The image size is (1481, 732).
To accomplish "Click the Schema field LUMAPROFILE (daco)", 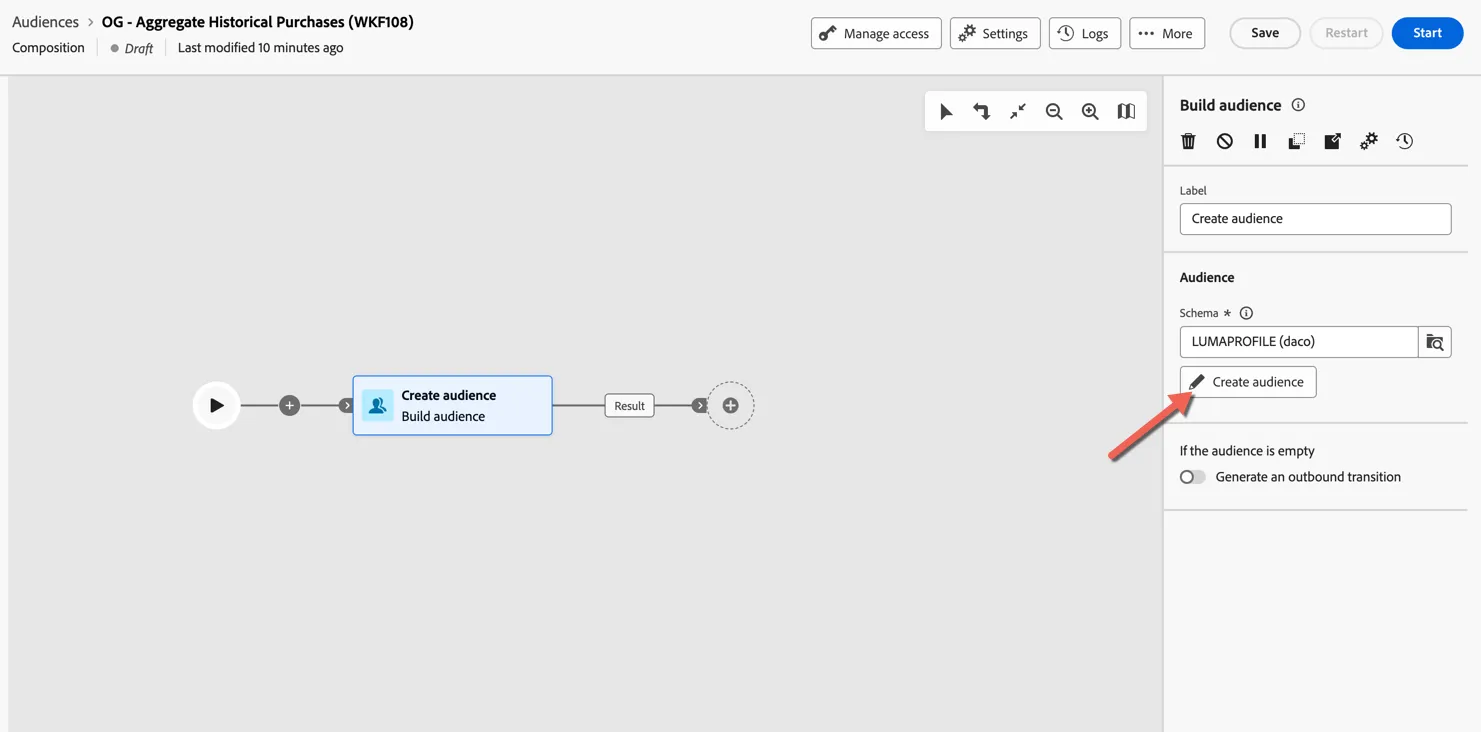I will coord(1298,342).
